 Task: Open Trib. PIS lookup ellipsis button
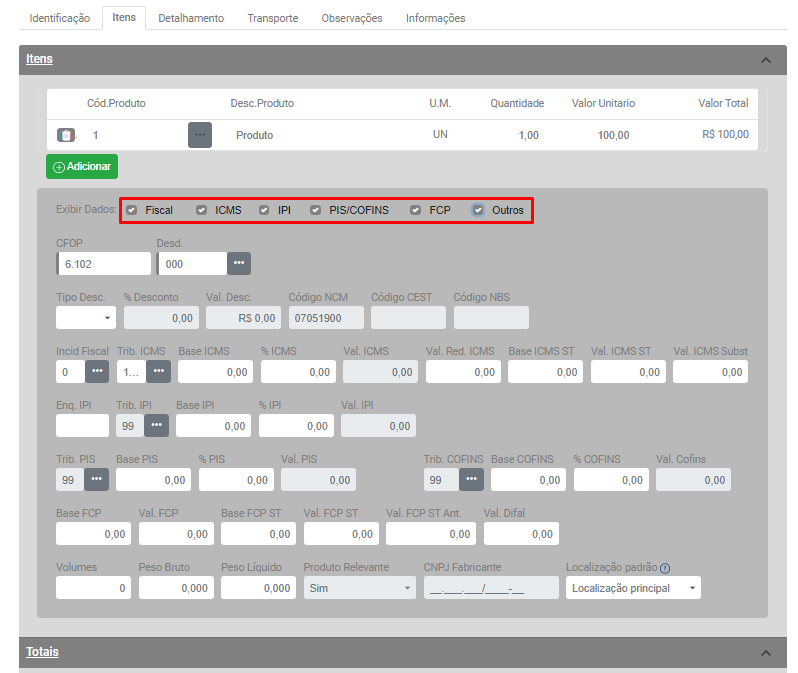97,479
